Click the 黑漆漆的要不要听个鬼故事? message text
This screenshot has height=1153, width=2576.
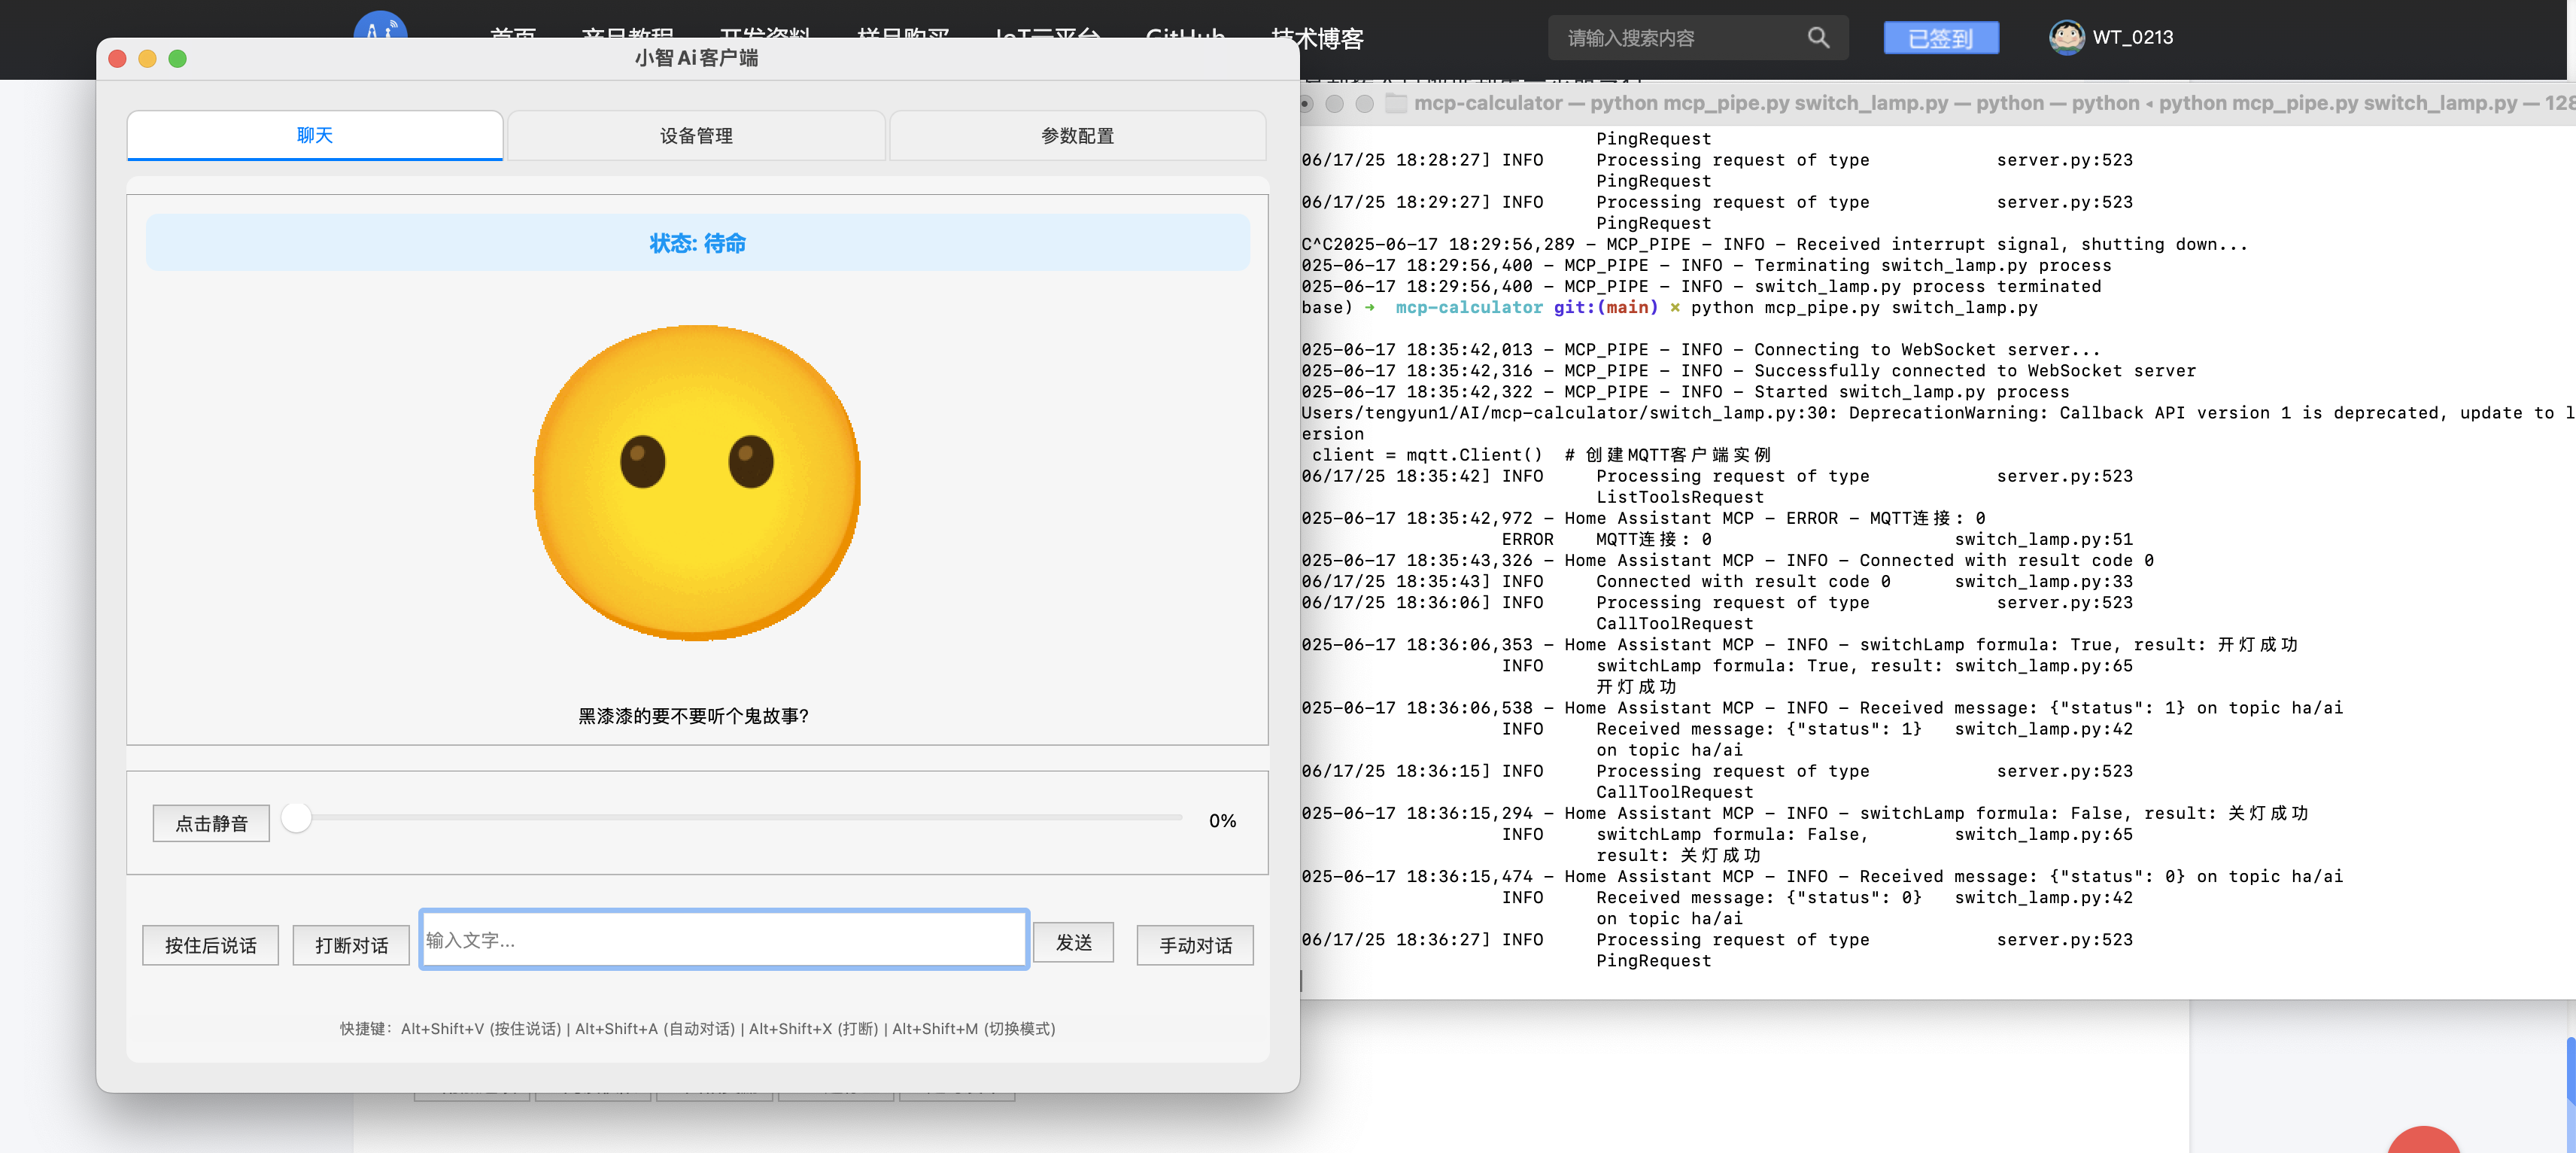click(693, 716)
